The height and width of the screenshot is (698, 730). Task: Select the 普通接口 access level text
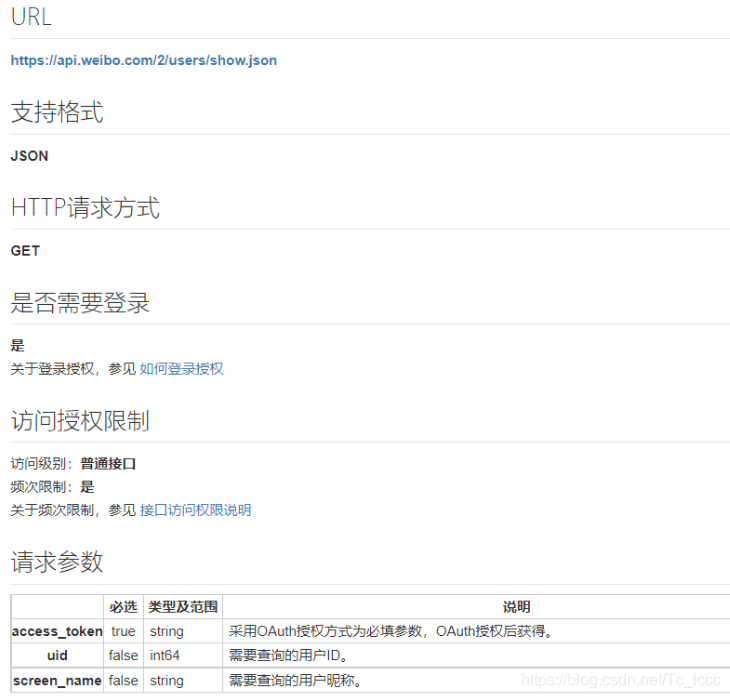tap(108, 464)
